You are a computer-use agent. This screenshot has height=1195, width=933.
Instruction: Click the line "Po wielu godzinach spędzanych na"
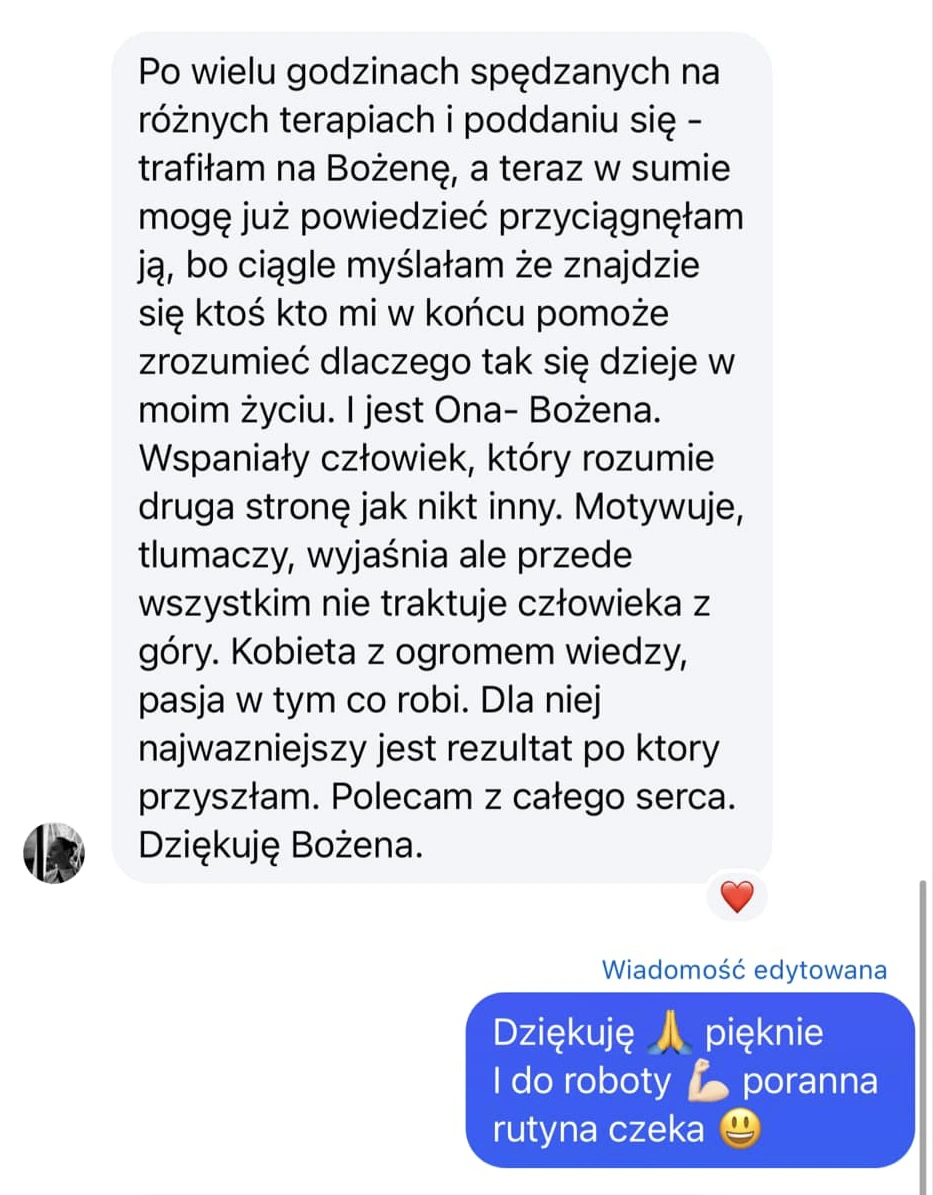coord(429,72)
